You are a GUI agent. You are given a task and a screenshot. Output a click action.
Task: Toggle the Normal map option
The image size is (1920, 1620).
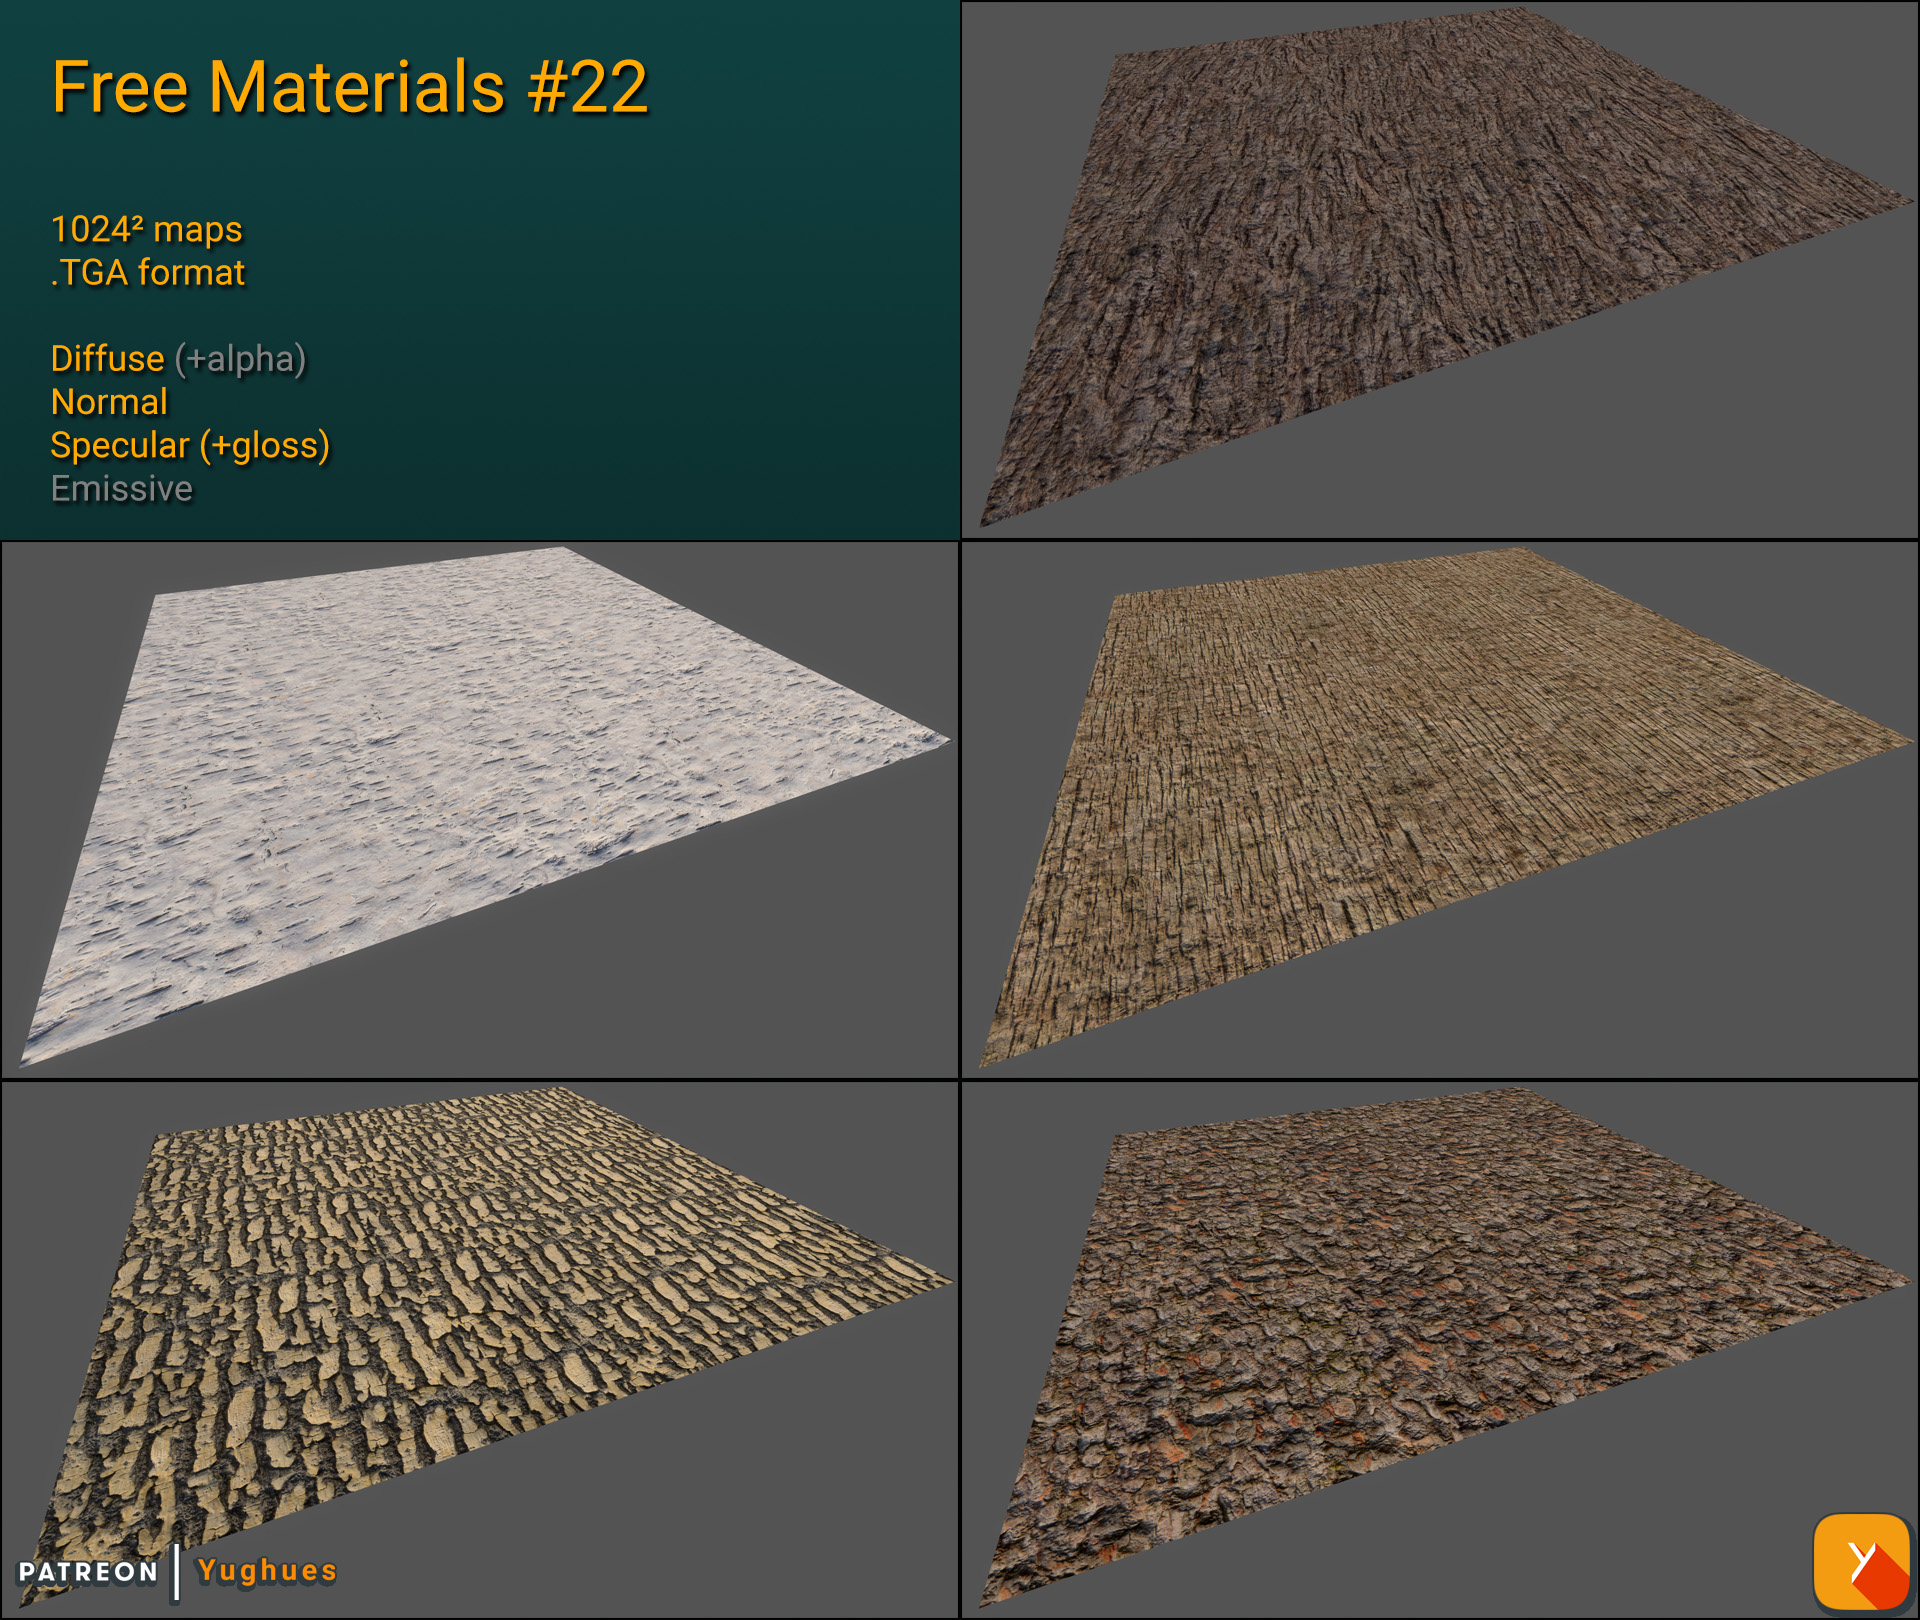(108, 402)
